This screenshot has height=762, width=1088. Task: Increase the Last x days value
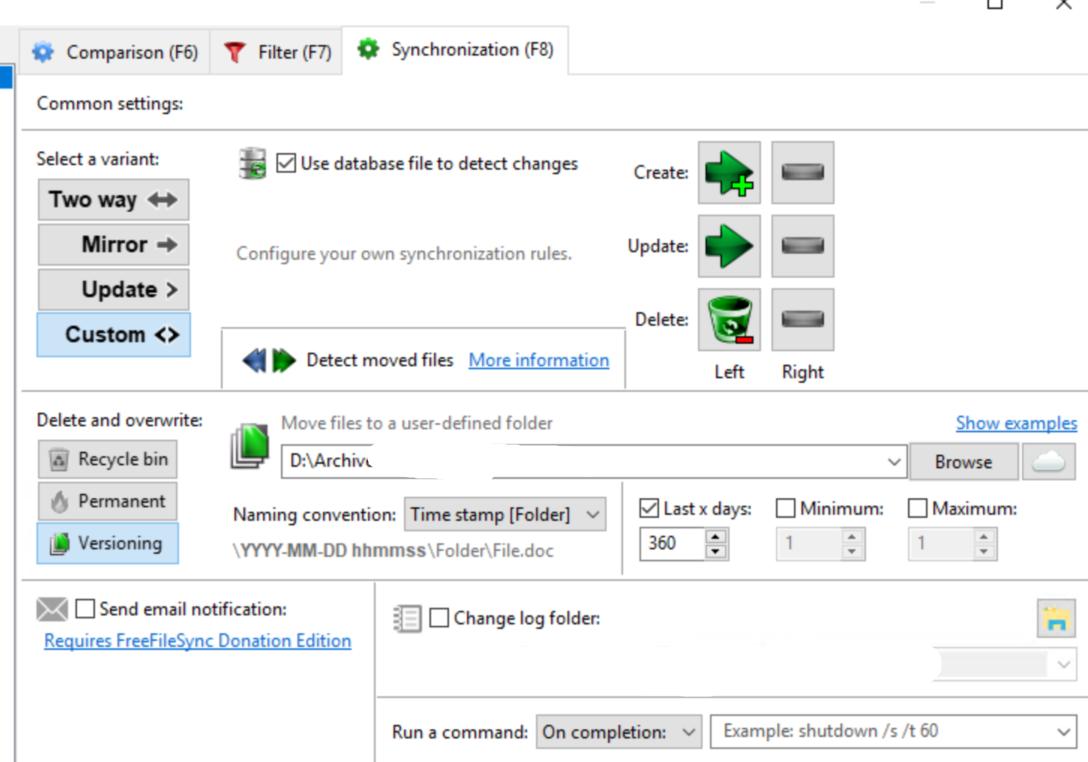click(715, 536)
